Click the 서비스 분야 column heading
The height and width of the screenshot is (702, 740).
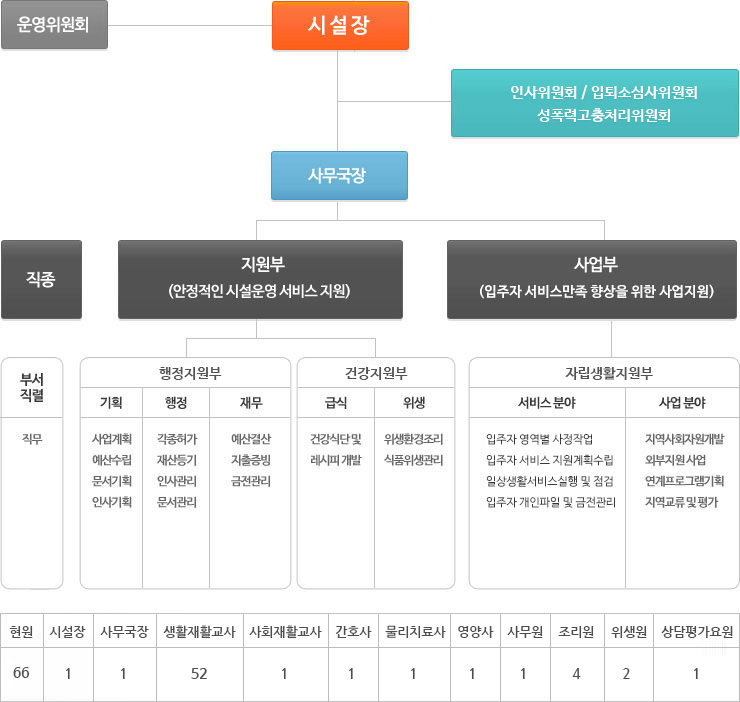(x=546, y=403)
